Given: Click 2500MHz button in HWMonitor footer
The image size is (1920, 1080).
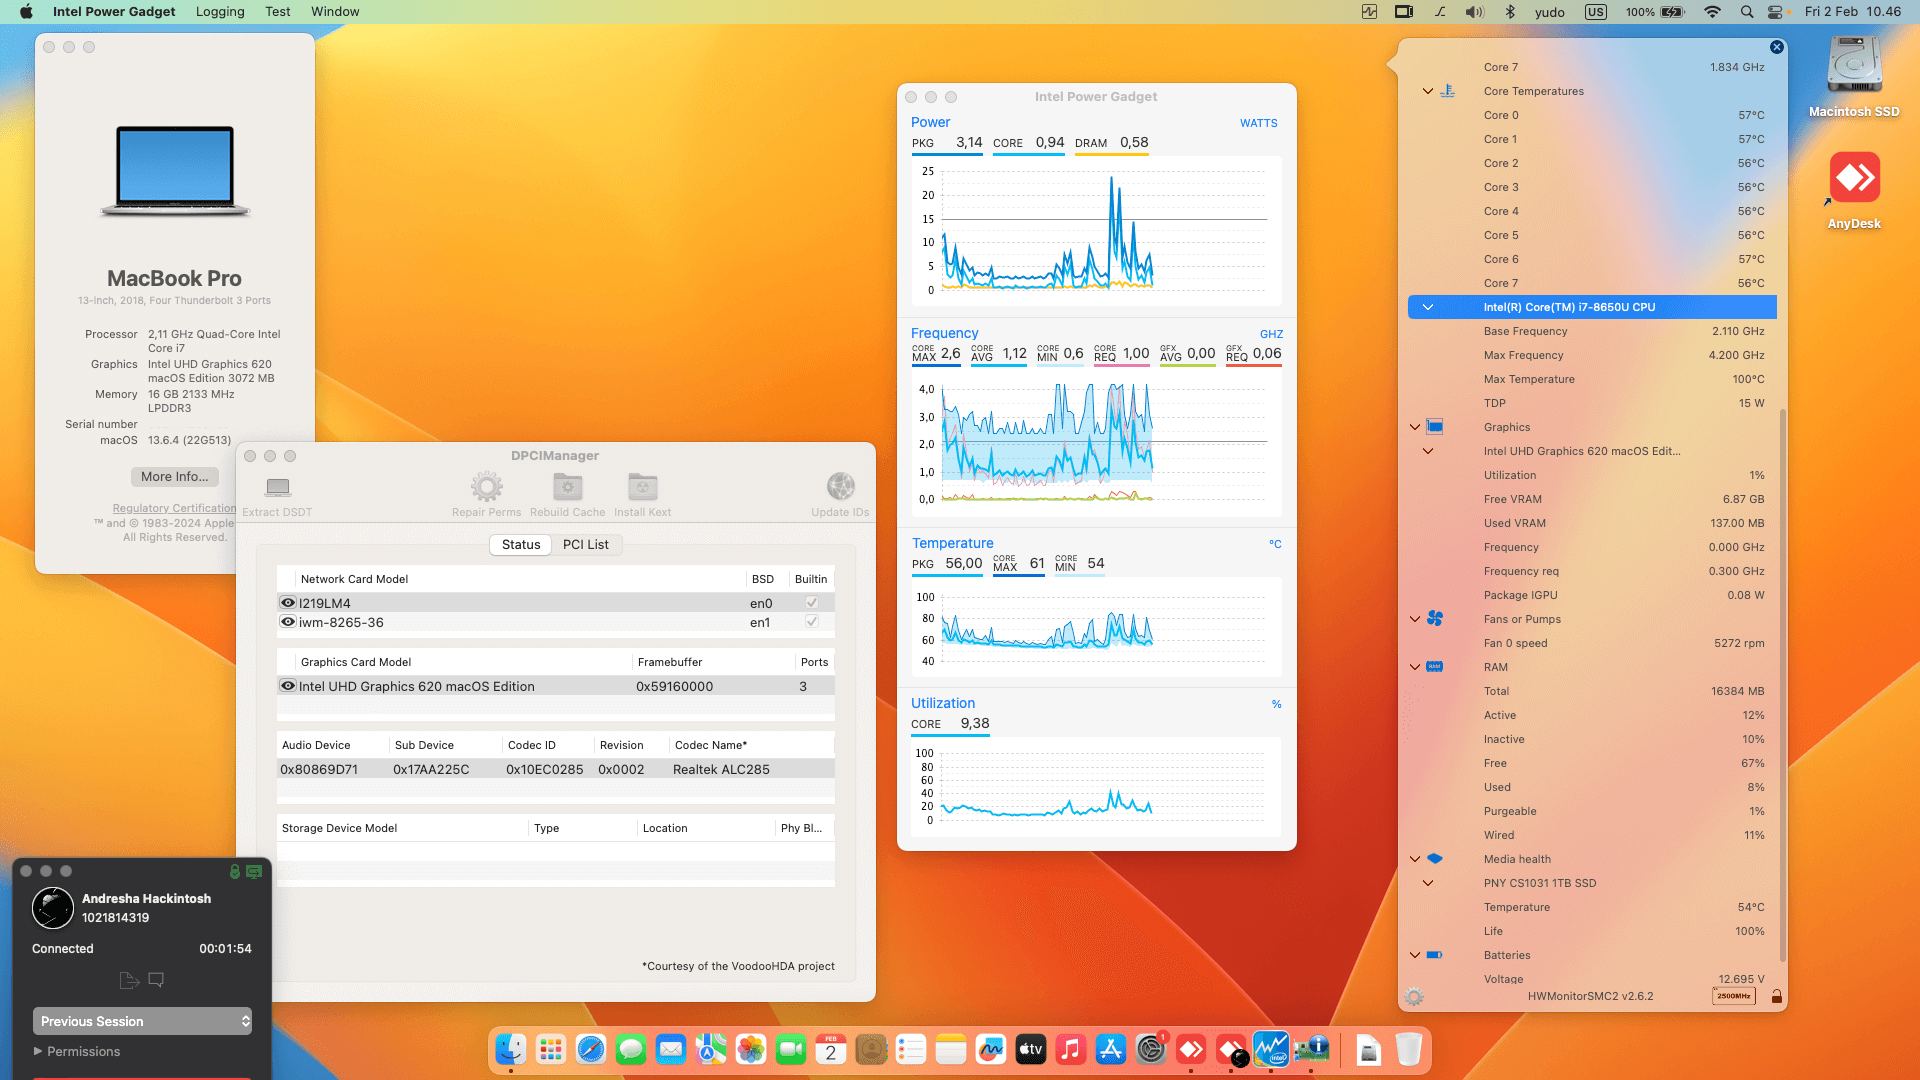Looking at the screenshot, I should (x=1734, y=996).
